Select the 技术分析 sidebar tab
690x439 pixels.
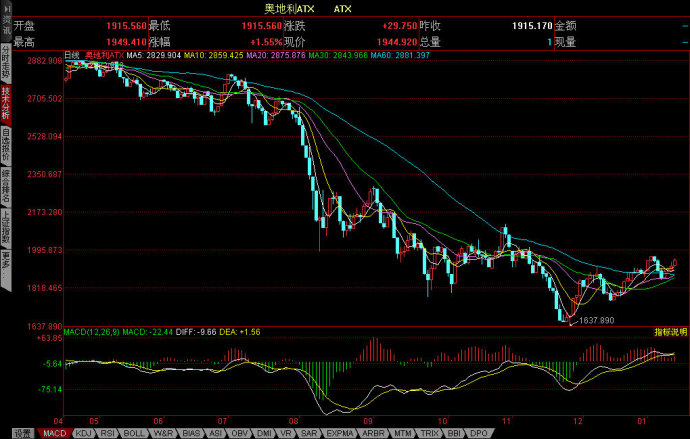pyautogui.click(x=6, y=103)
